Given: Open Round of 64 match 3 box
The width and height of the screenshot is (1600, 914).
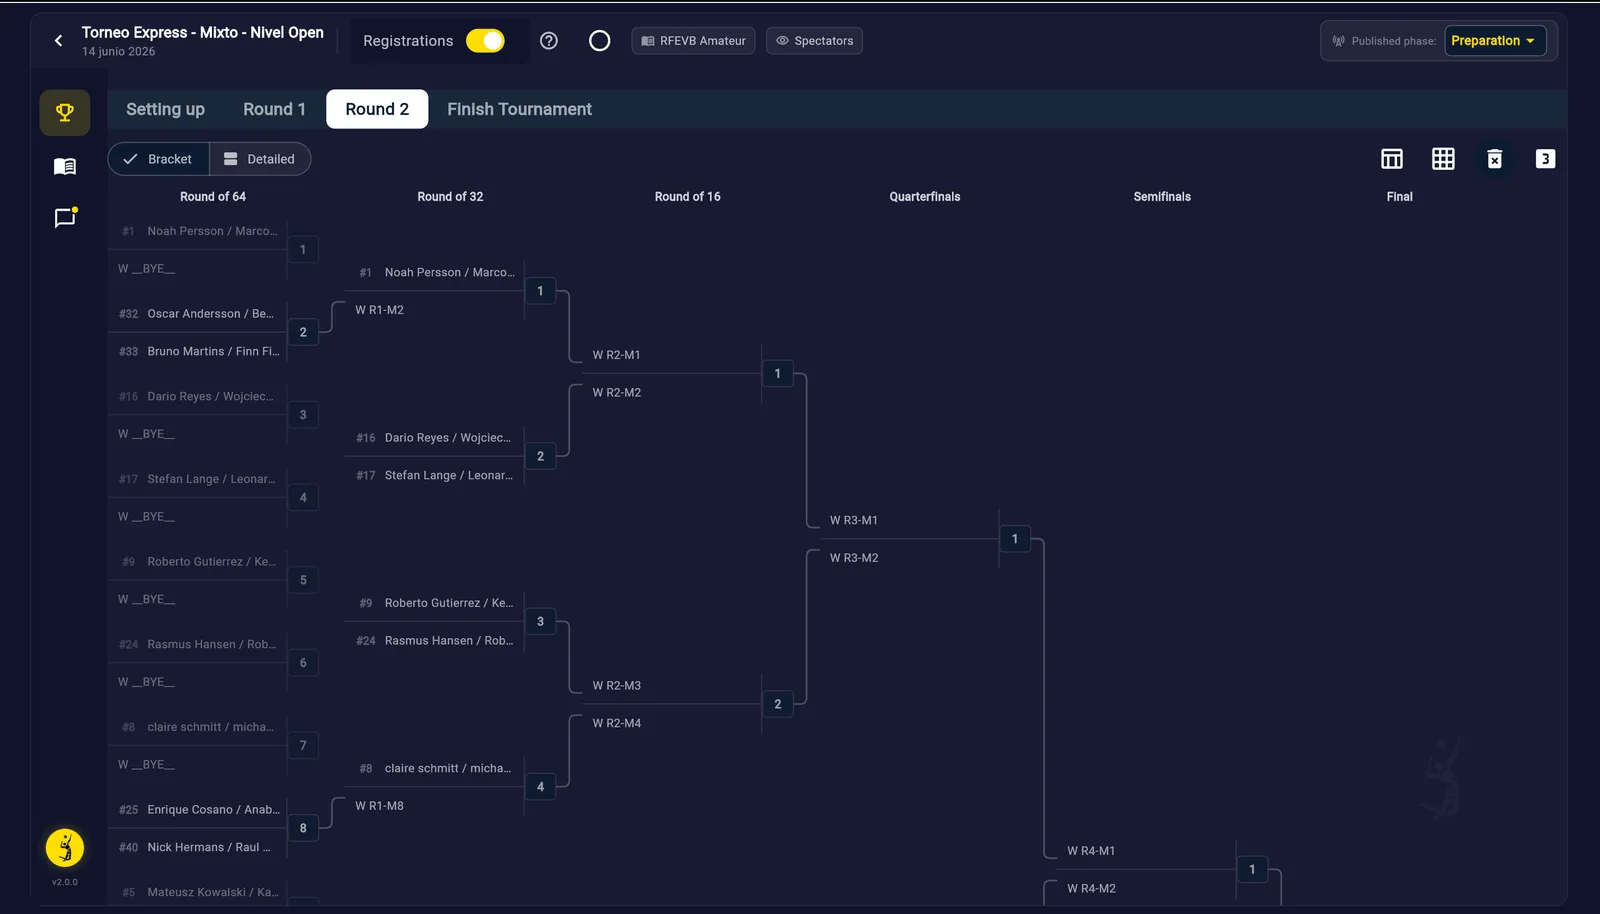Looking at the screenshot, I should coord(303,415).
